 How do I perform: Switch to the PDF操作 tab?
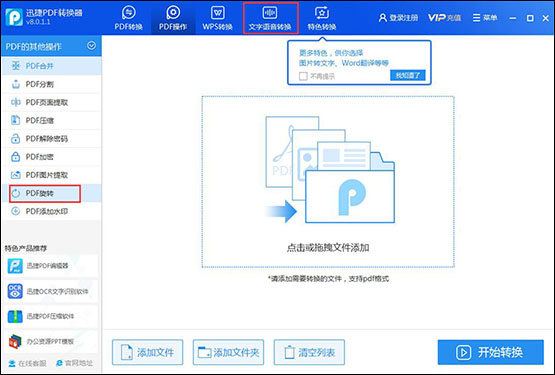pos(173,18)
